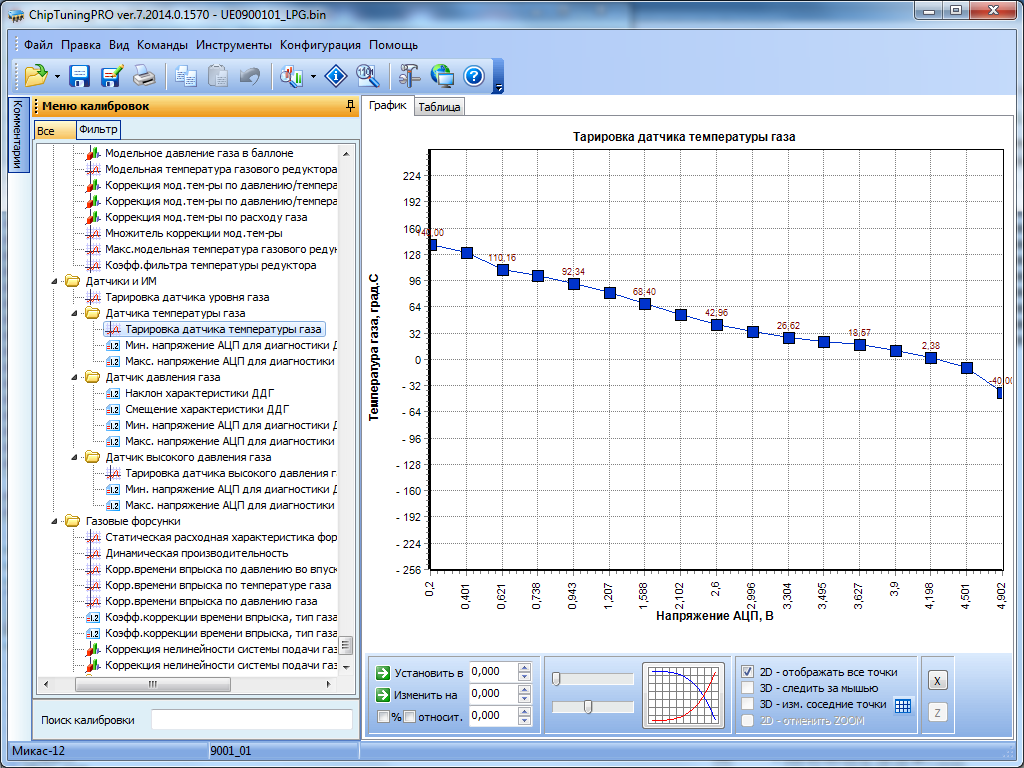Click the Save floppy disk icon
The height and width of the screenshot is (768, 1024).
[80, 75]
